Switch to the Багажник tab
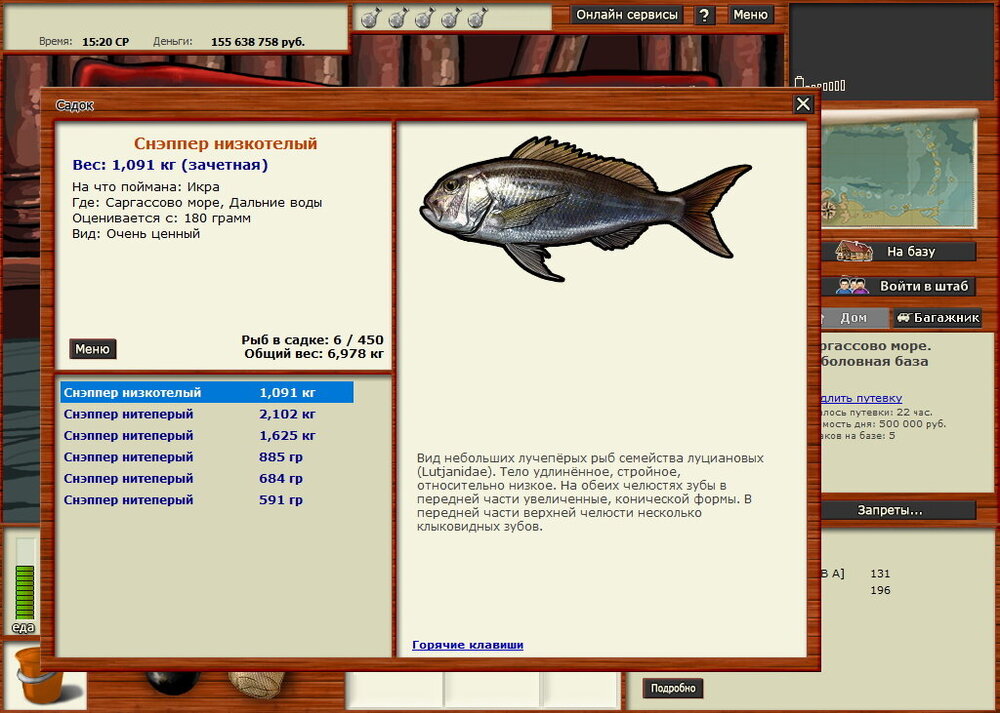 tap(937, 318)
